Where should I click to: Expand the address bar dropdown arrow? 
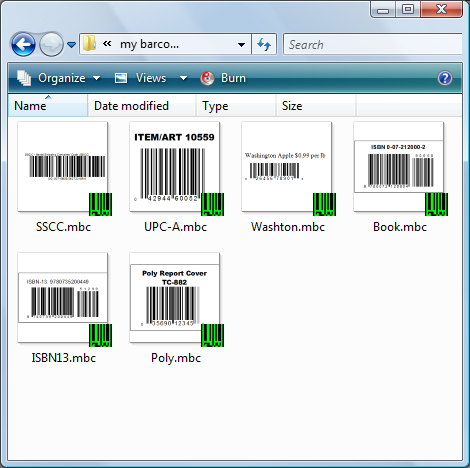(x=241, y=44)
